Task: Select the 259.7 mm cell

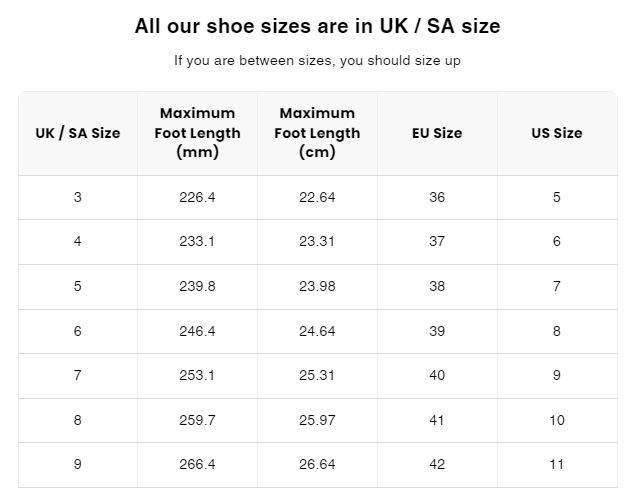Action: [197, 420]
